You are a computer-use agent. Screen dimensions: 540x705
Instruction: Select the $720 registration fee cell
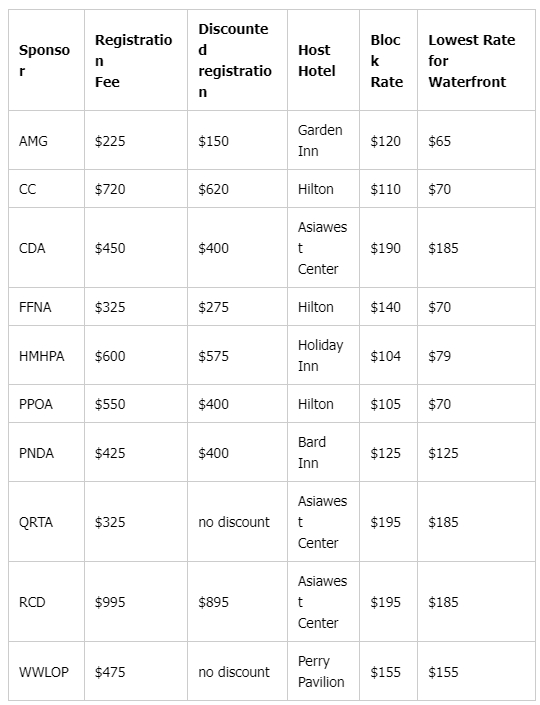pos(136,189)
